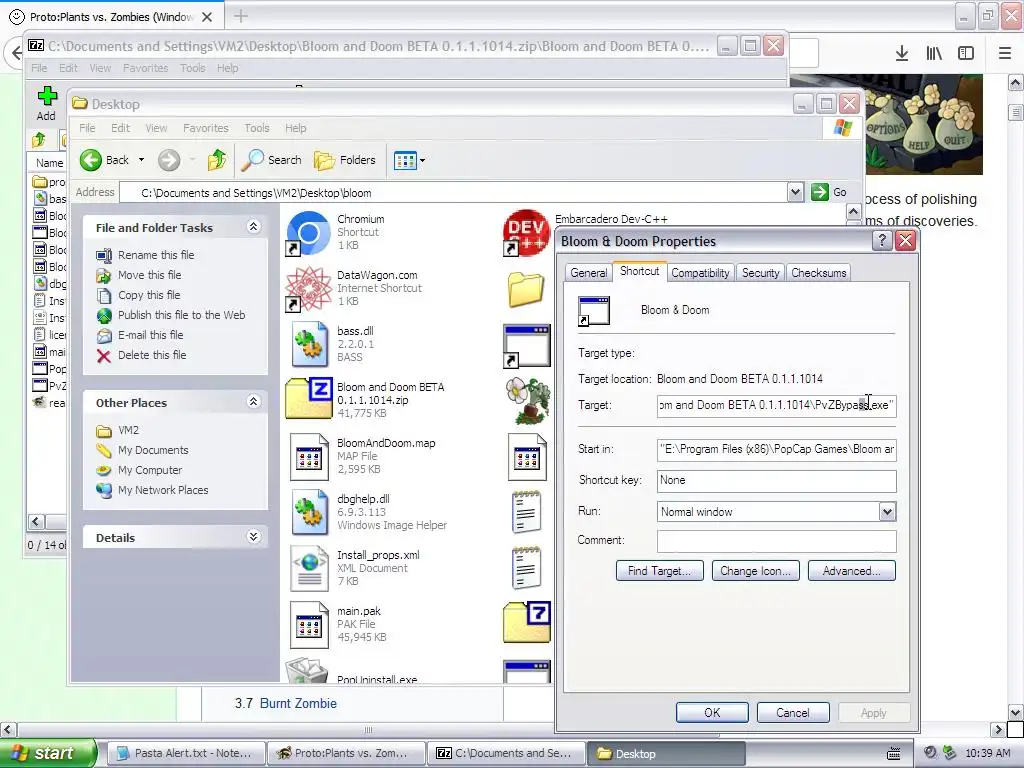
Task: Select the Install_props.xml file icon
Action: pos(308,569)
